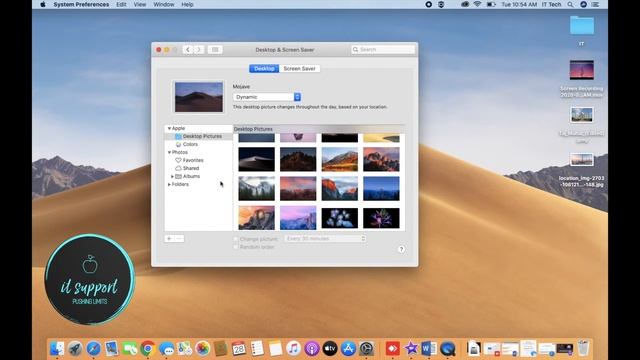Open Notes icon in the Dock
640x360 pixels.
(x=276, y=349)
